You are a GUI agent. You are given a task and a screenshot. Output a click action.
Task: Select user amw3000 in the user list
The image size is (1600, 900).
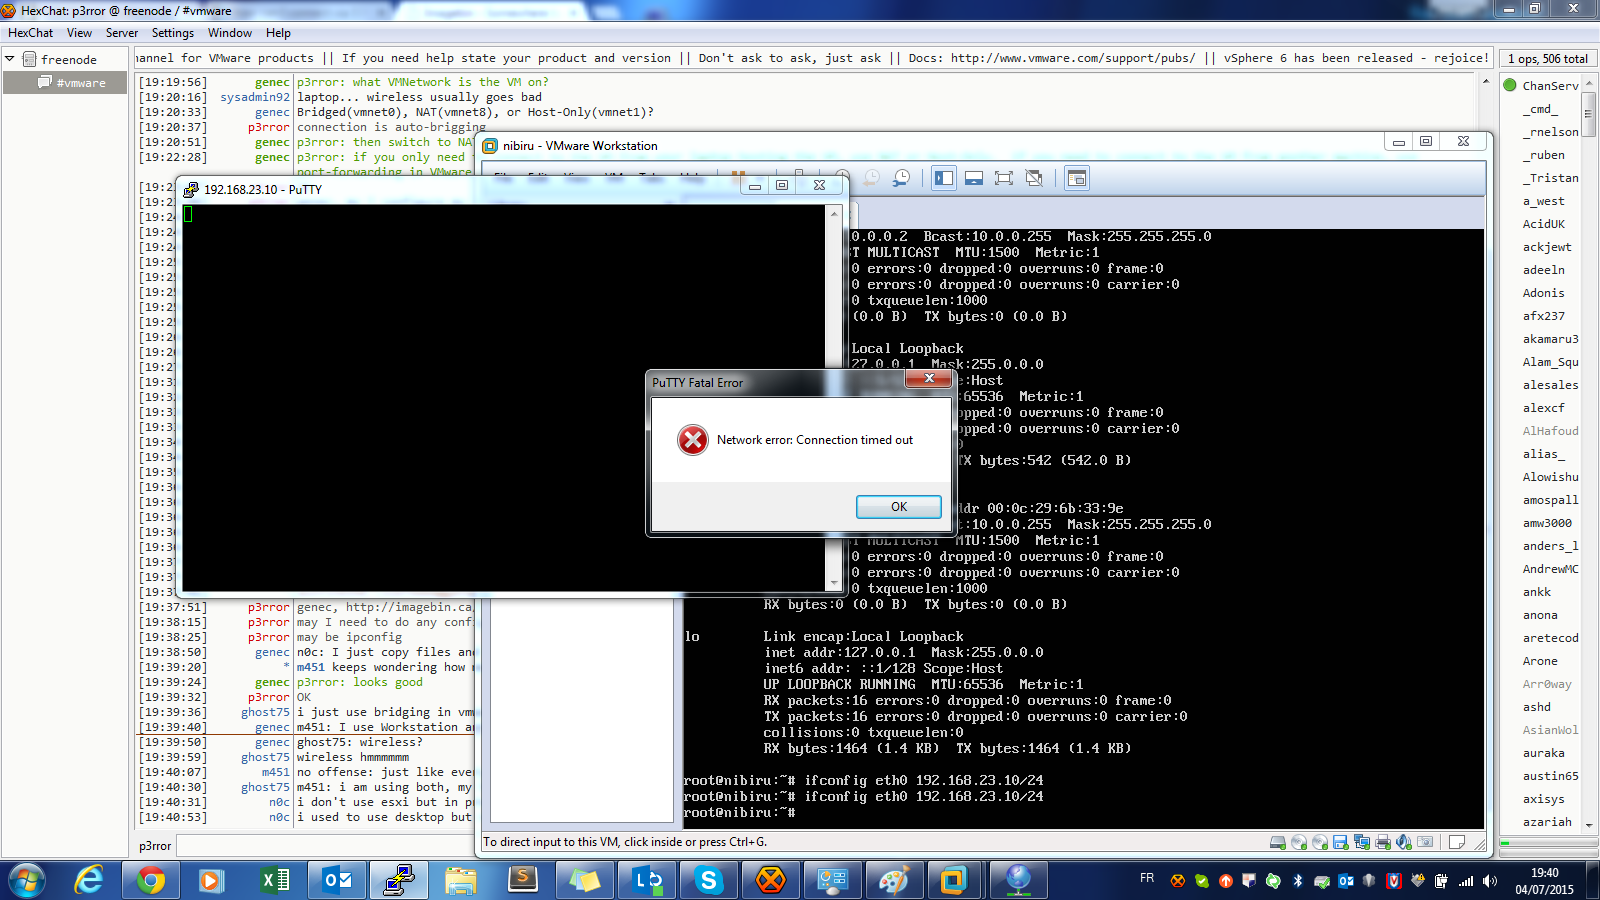(x=1548, y=523)
